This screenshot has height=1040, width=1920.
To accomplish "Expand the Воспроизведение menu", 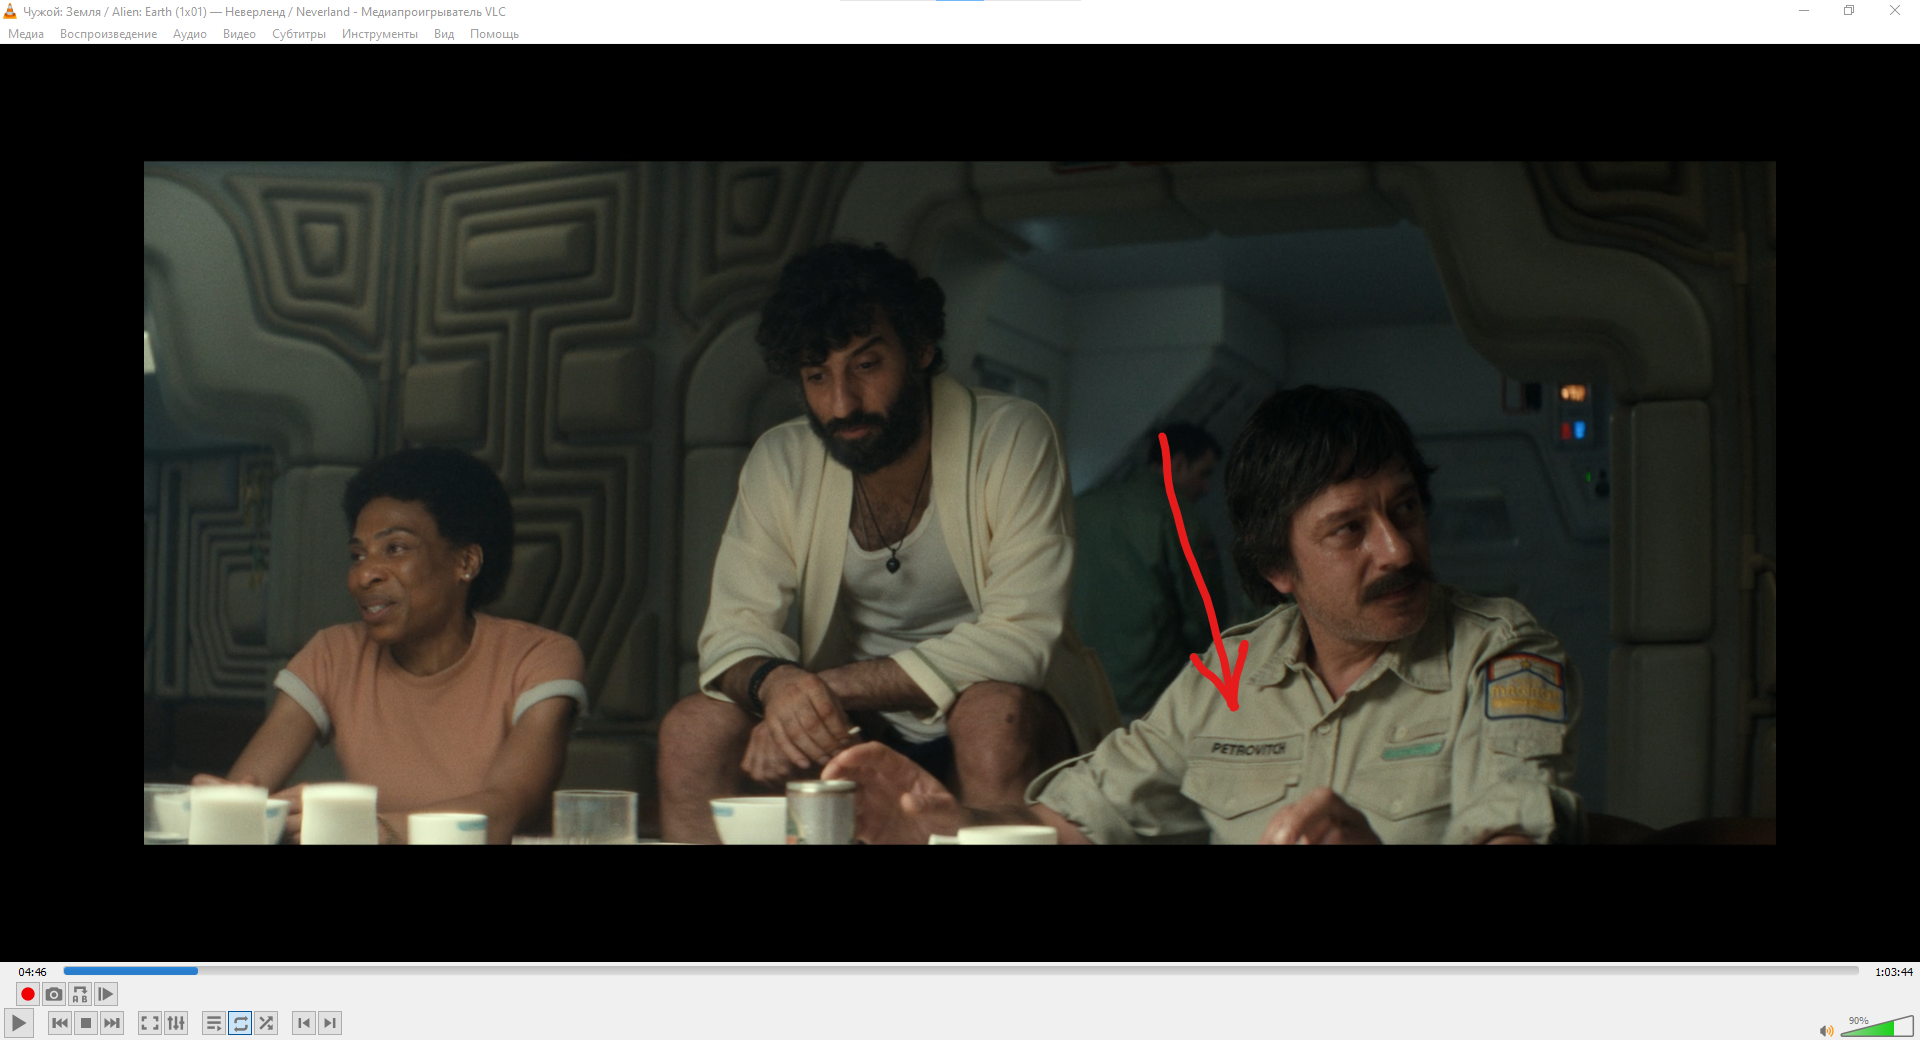I will [108, 34].
